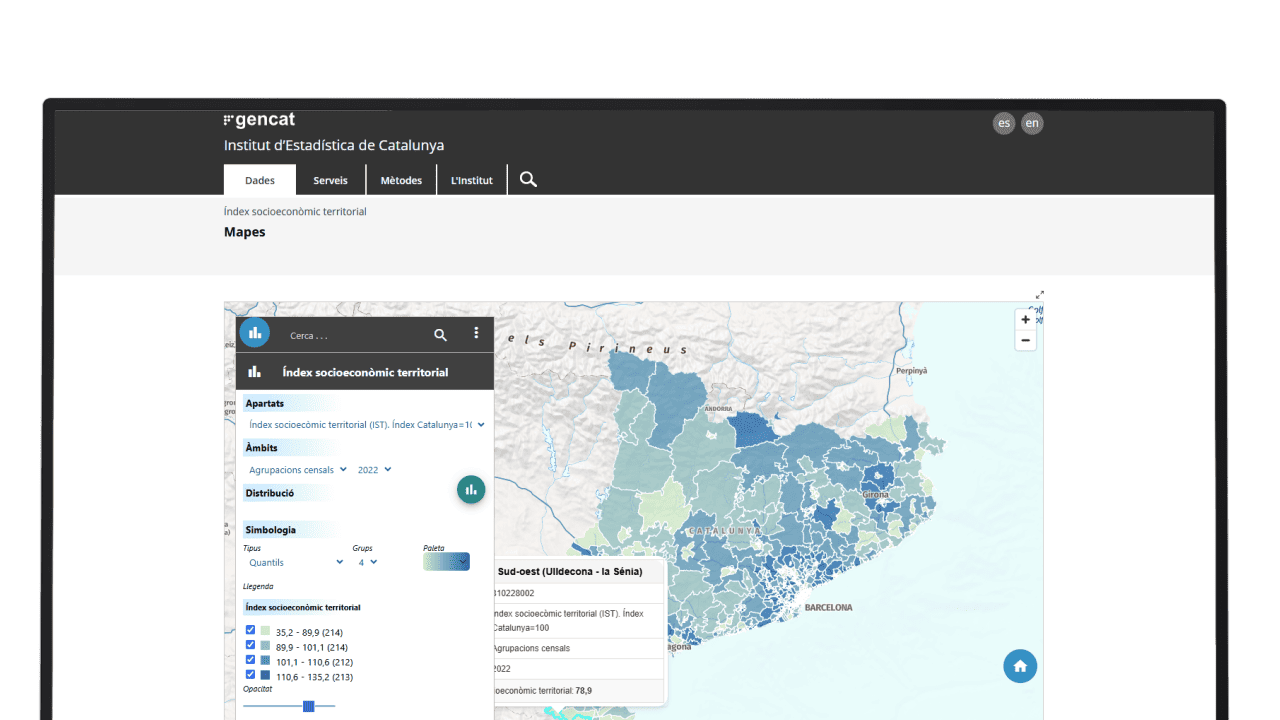1280x720 pixels.
Task: Open the green Distribució chart icon
Action: pyautogui.click(x=471, y=490)
